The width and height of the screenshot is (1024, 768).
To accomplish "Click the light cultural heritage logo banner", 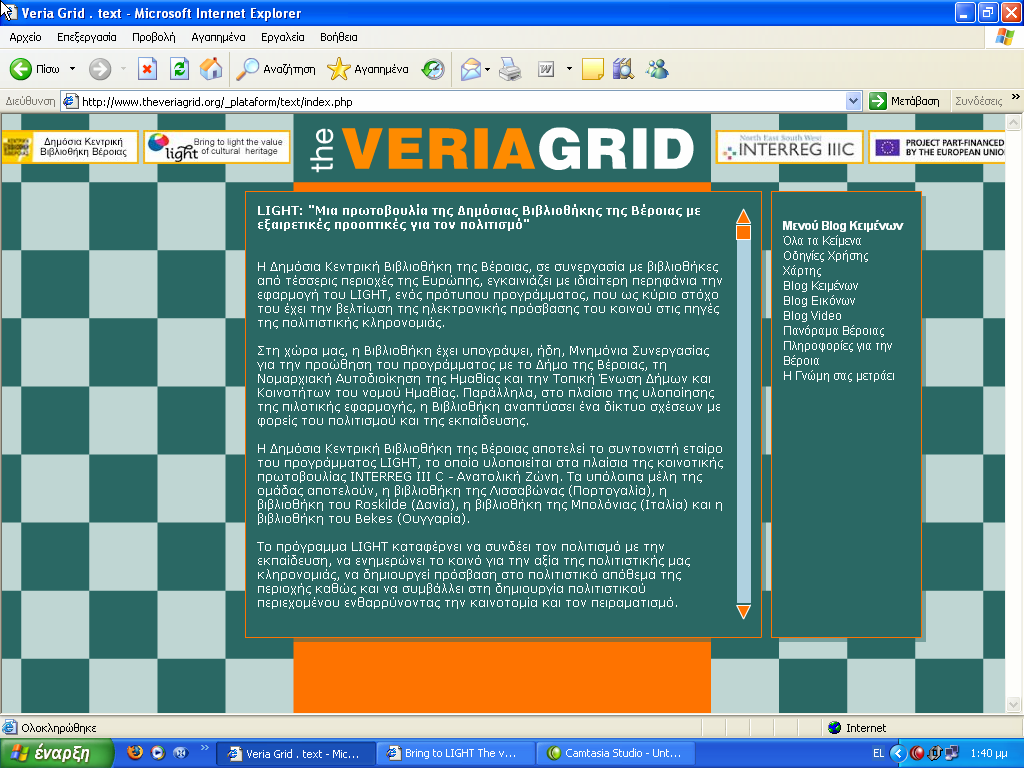I will [217, 147].
